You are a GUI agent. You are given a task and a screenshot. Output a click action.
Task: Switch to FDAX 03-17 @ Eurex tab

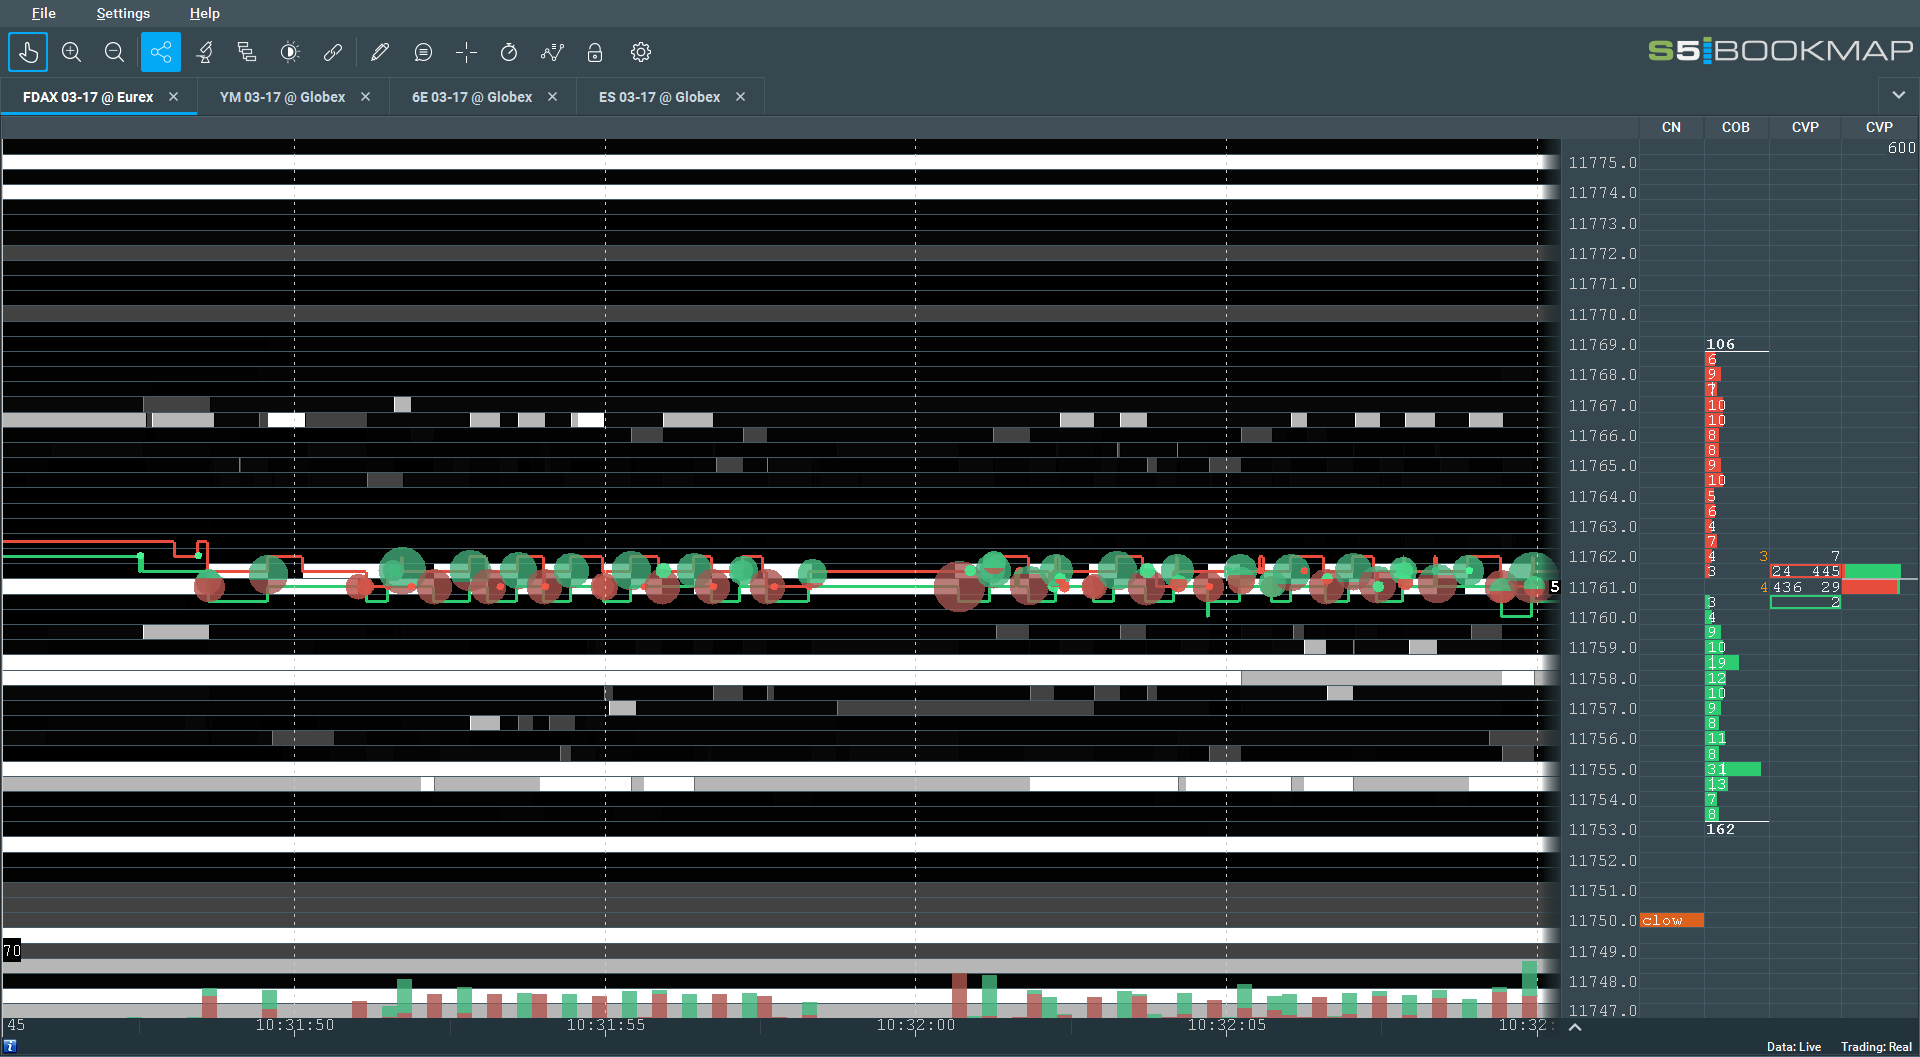(88, 97)
